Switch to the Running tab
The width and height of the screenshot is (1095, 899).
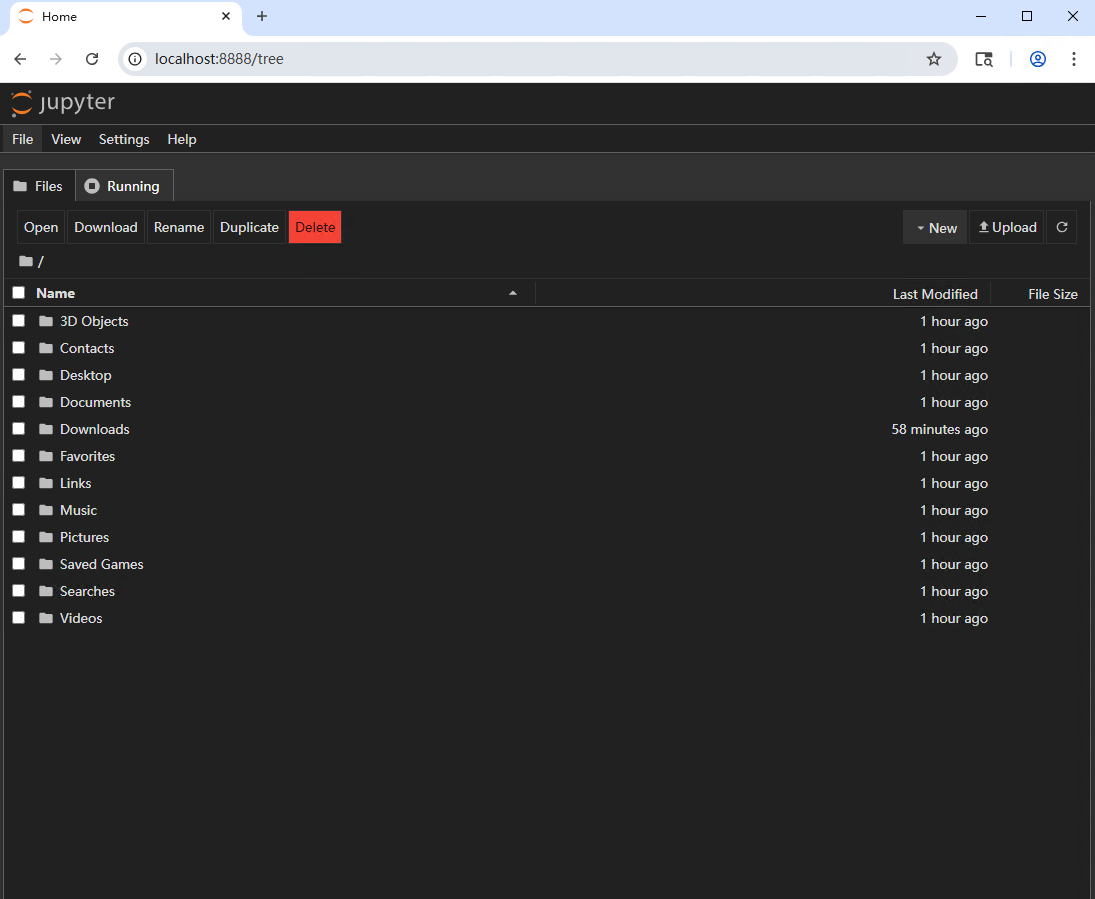(x=123, y=186)
